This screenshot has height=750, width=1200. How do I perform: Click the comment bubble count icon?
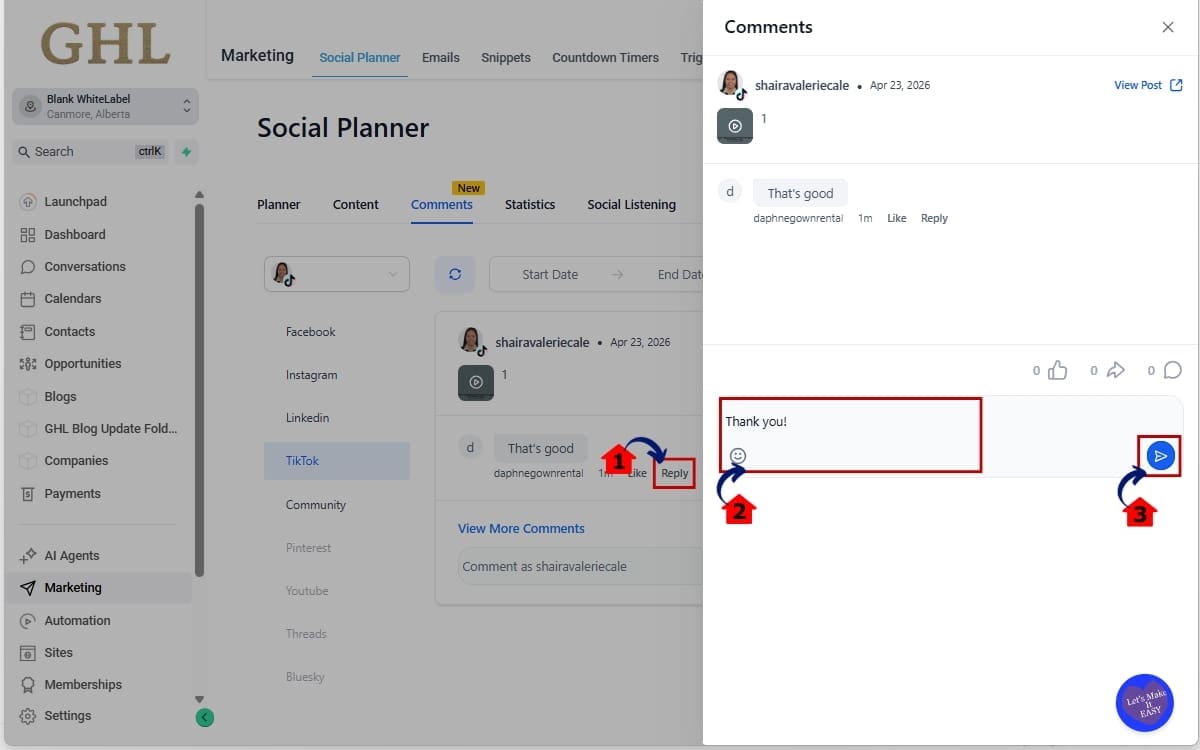click(x=1173, y=370)
